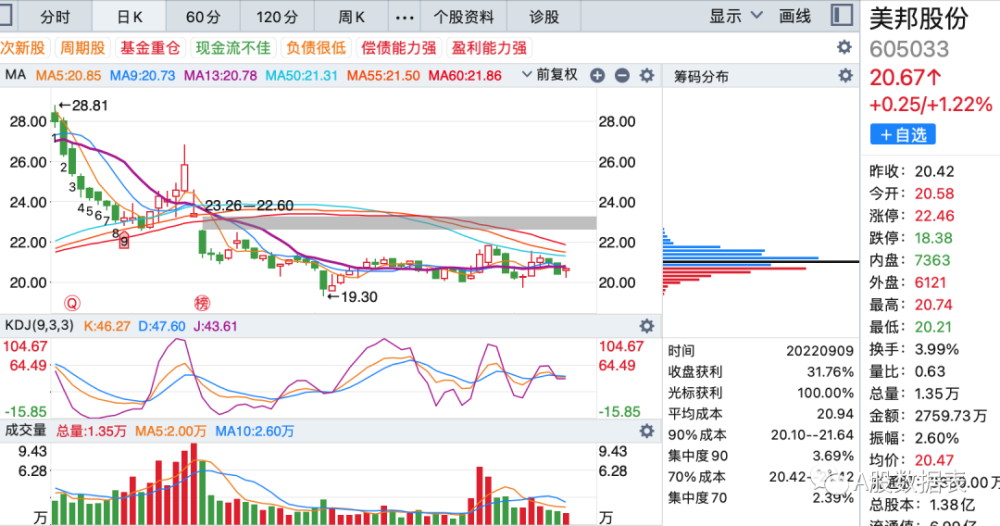The width and height of the screenshot is (1000, 526).
Task: Zoom out chart with minus icon
Action: [x=622, y=76]
